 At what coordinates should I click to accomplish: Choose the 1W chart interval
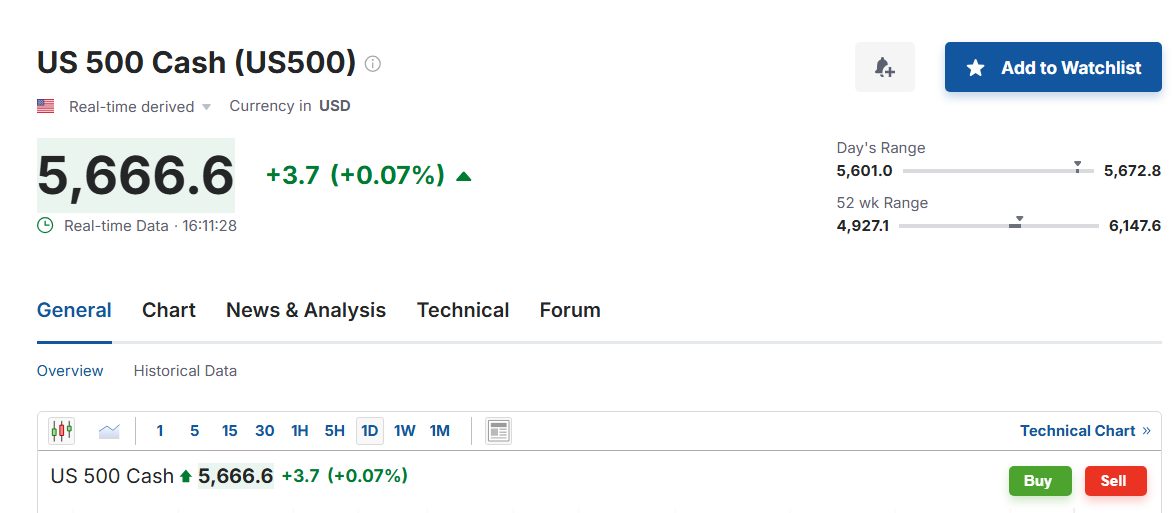pyautogui.click(x=404, y=431)
